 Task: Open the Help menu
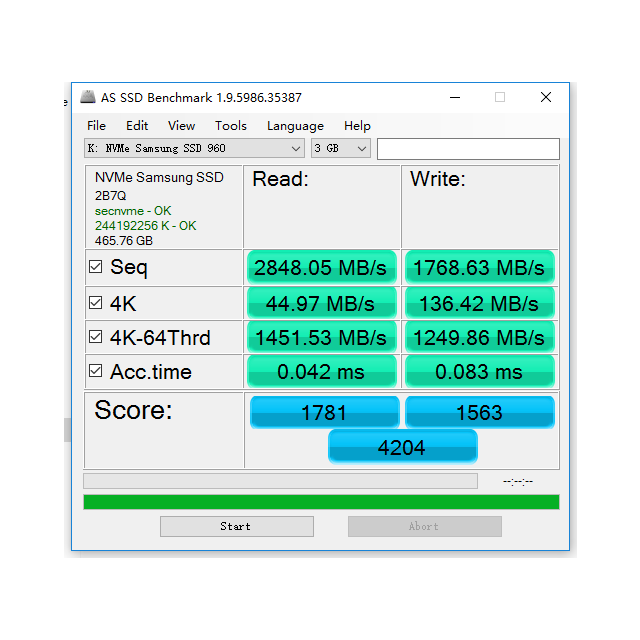click(357, 126)
